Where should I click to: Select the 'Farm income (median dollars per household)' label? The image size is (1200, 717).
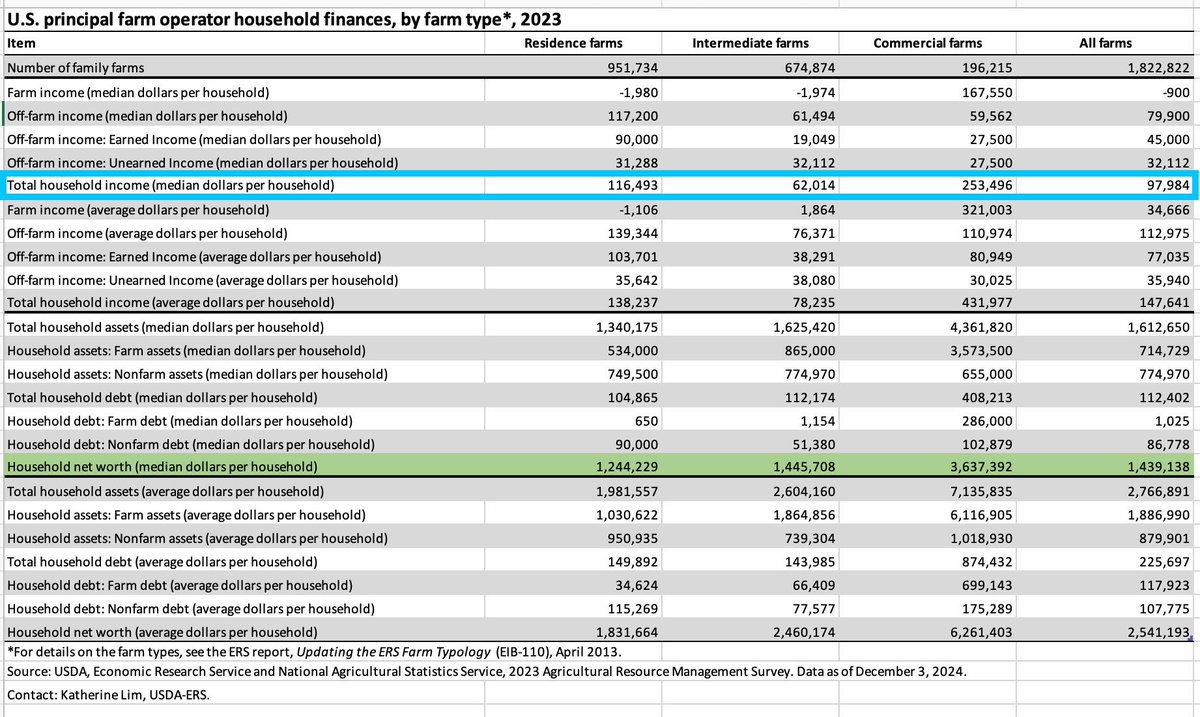tap(138, 92)
